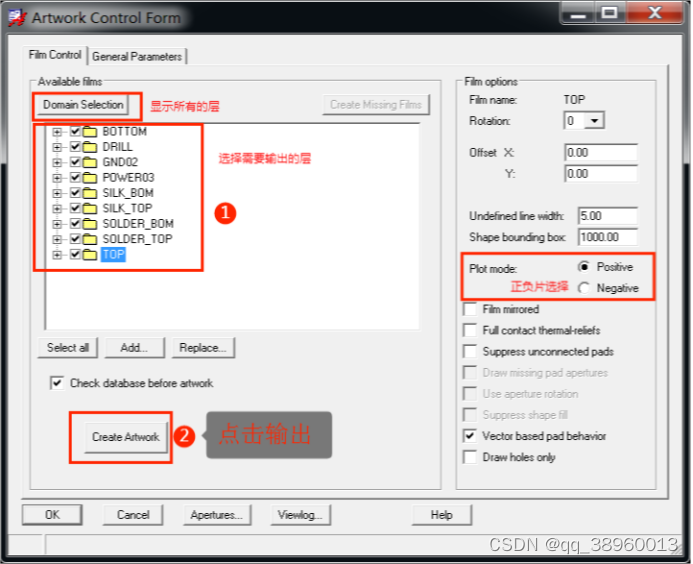
Task: Click the SILK_TOP film folder icon
Action: 89,209
